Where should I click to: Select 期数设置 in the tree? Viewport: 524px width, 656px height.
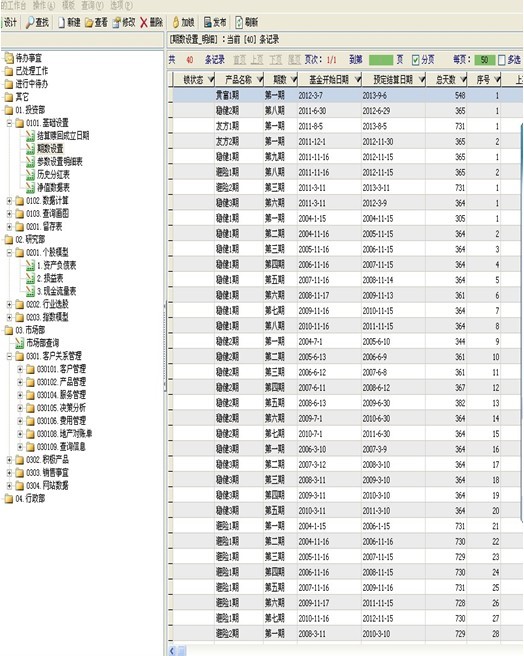(x=50, y=149)
